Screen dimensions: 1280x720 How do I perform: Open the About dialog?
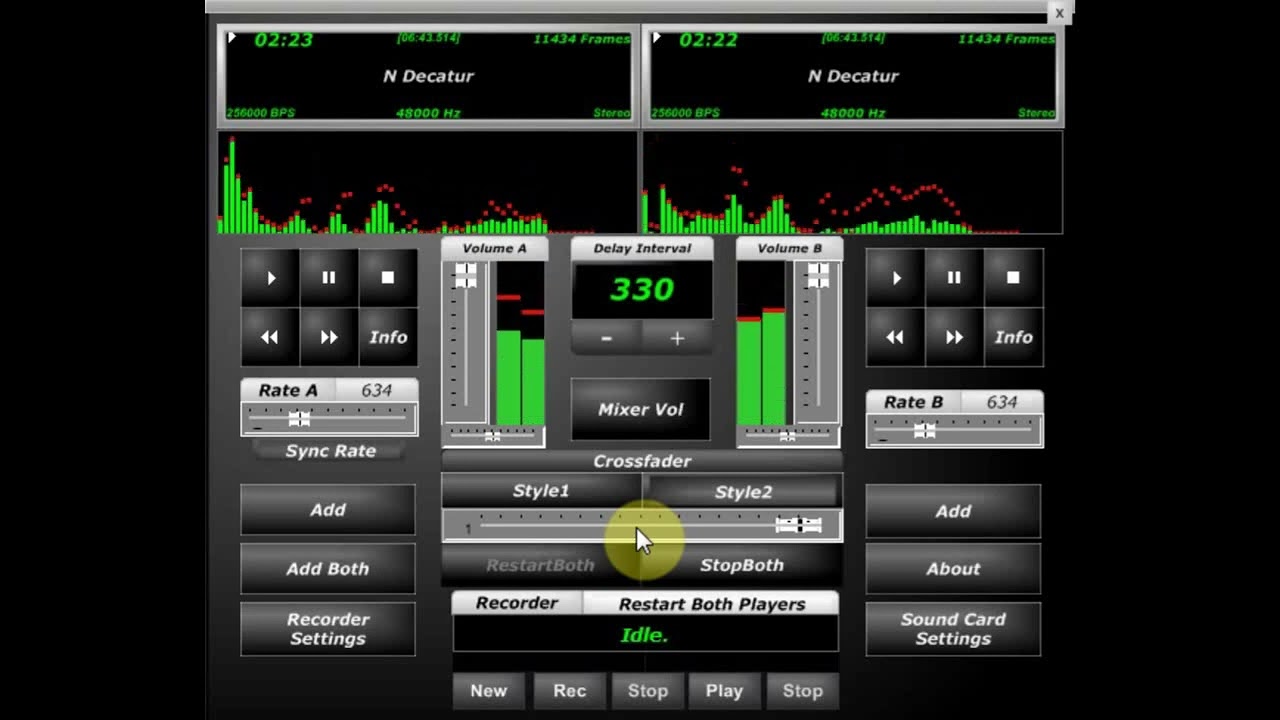(953, 569)
